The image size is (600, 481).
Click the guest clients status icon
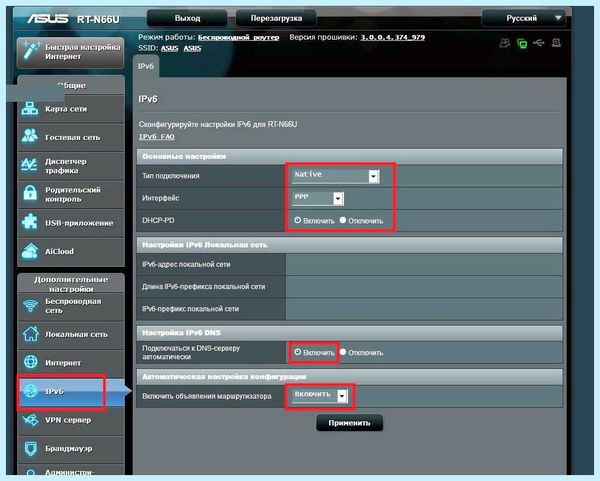tap(504, 43)
